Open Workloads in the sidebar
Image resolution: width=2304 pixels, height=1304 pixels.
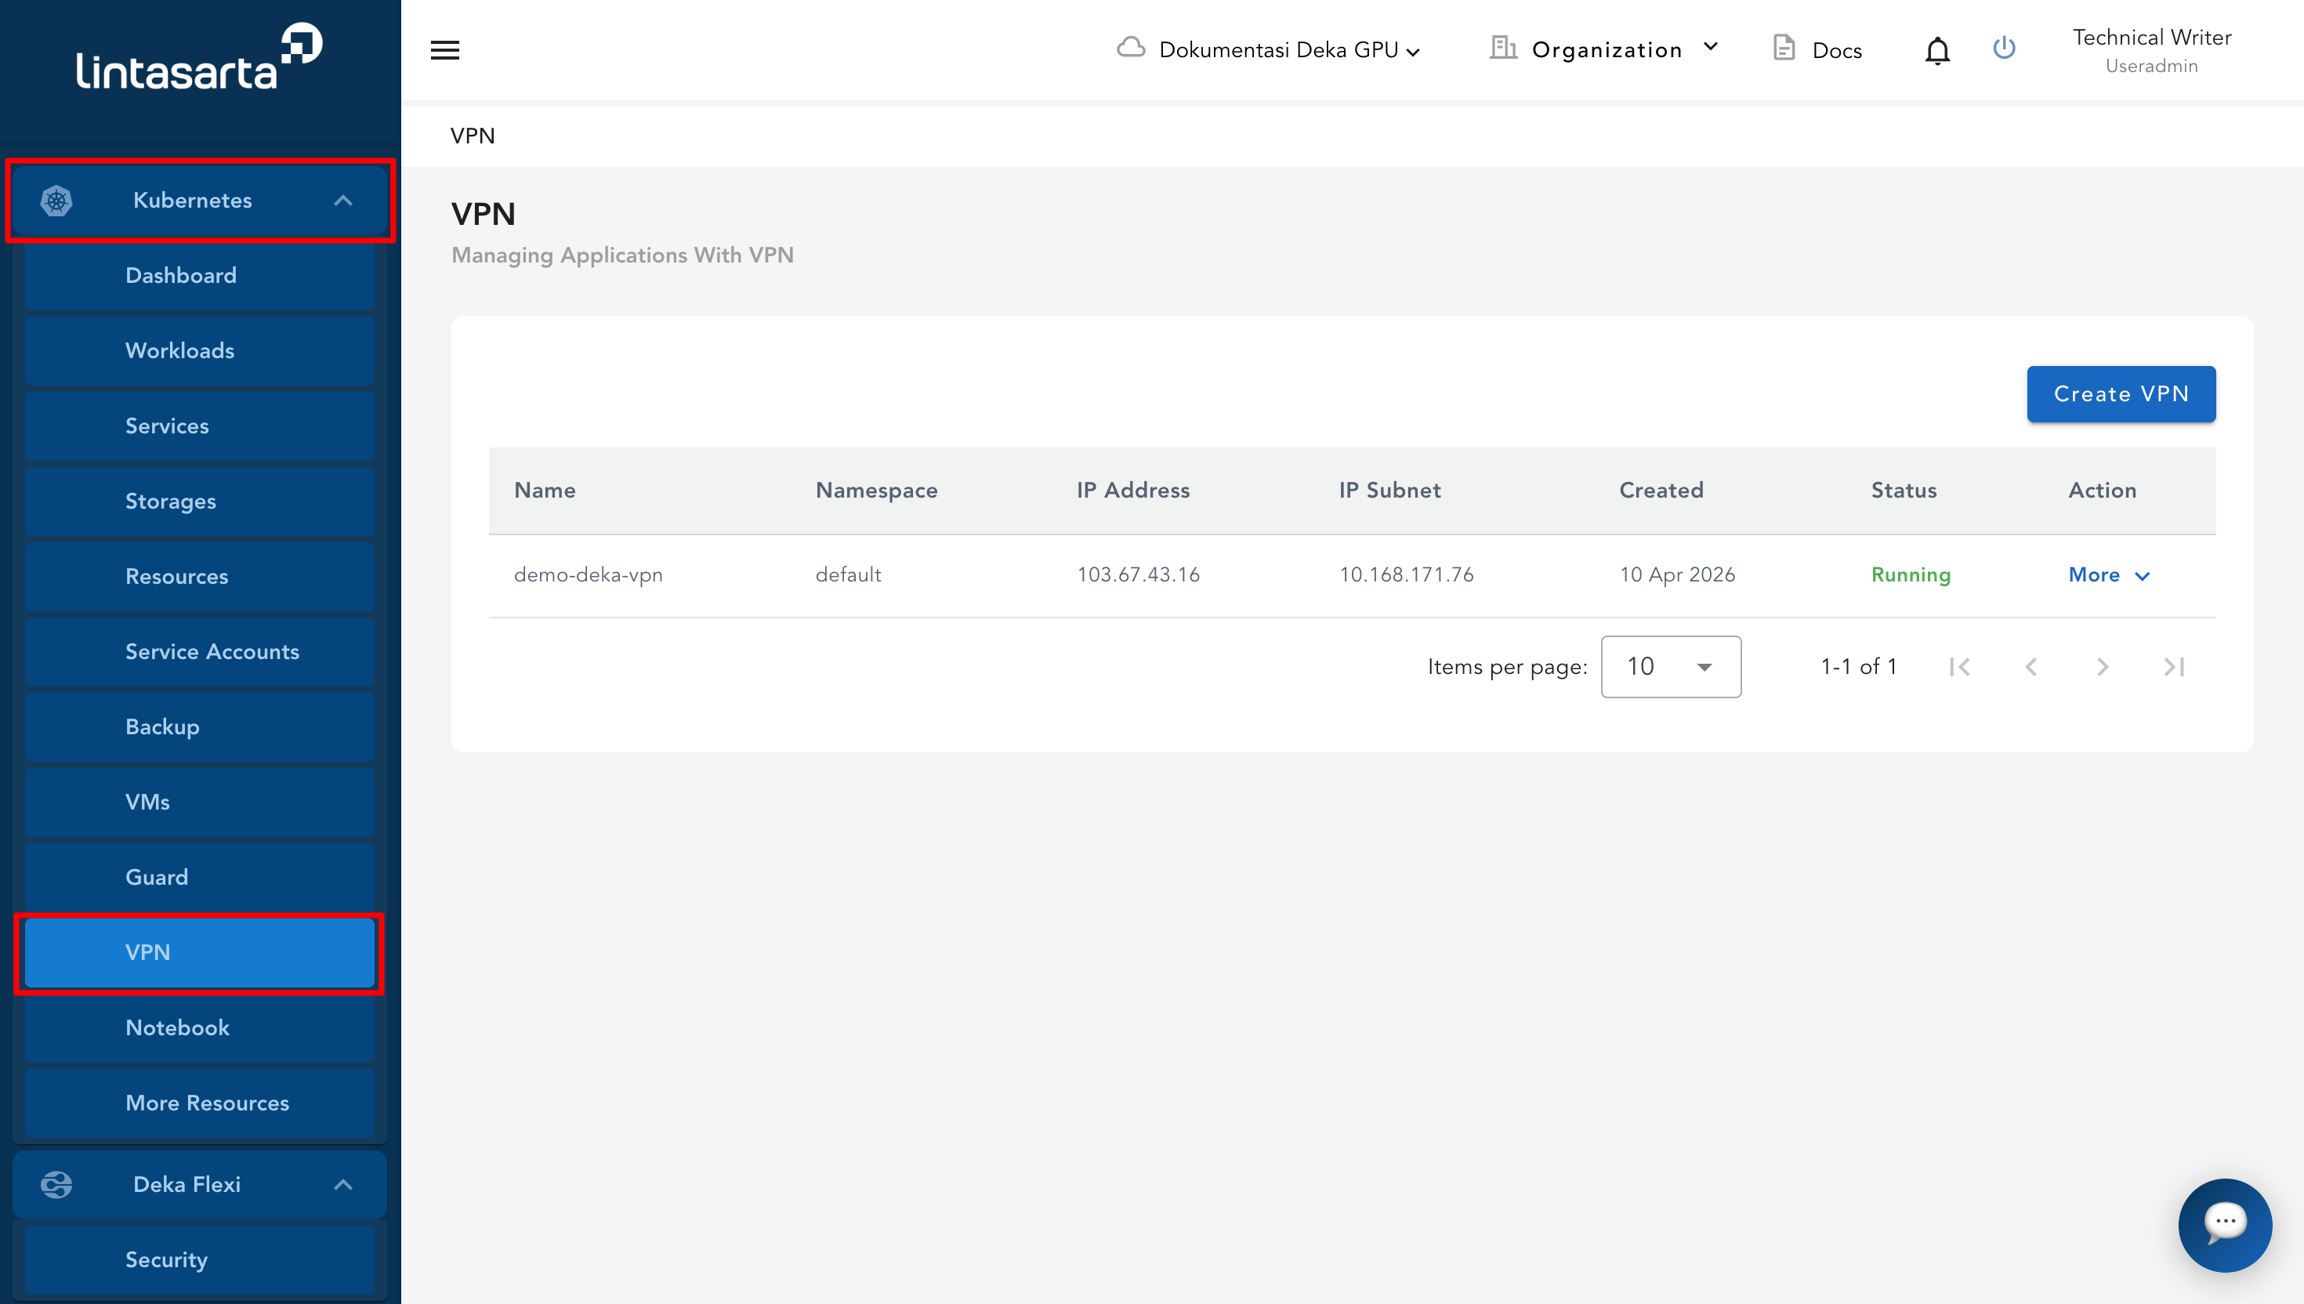tap(200, 351)
